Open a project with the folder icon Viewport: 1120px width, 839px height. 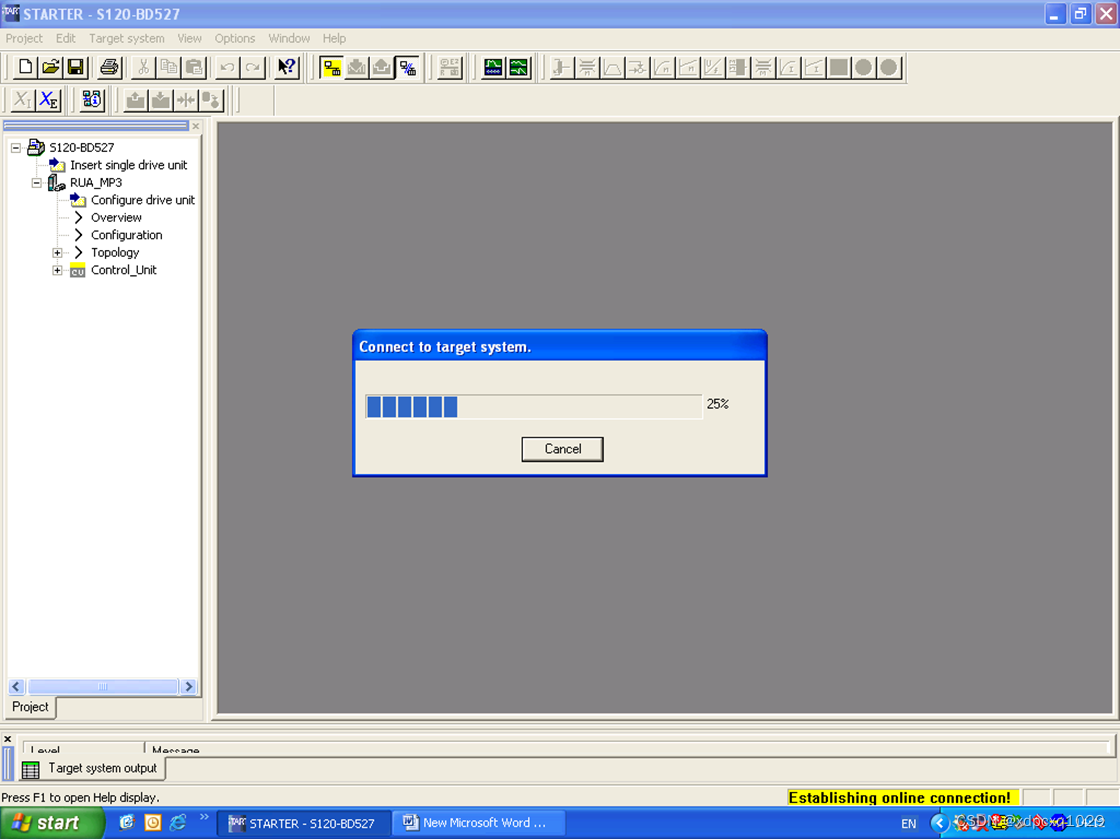(x=51, y=67)
